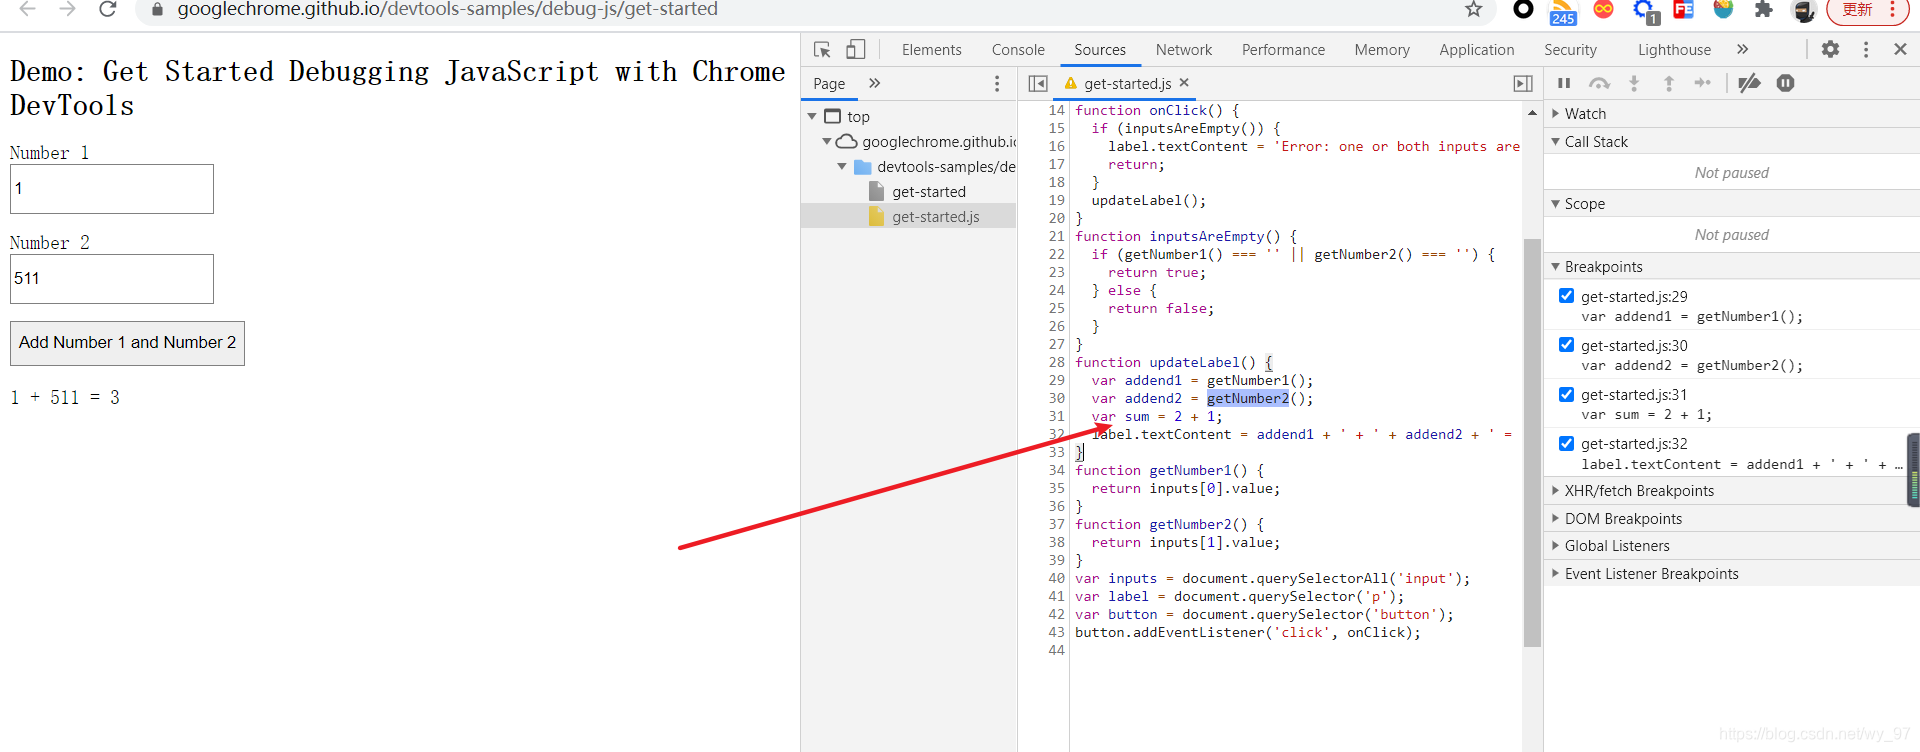
Task: Open the navigator pane three-dot menu
Action: (997, 83)
